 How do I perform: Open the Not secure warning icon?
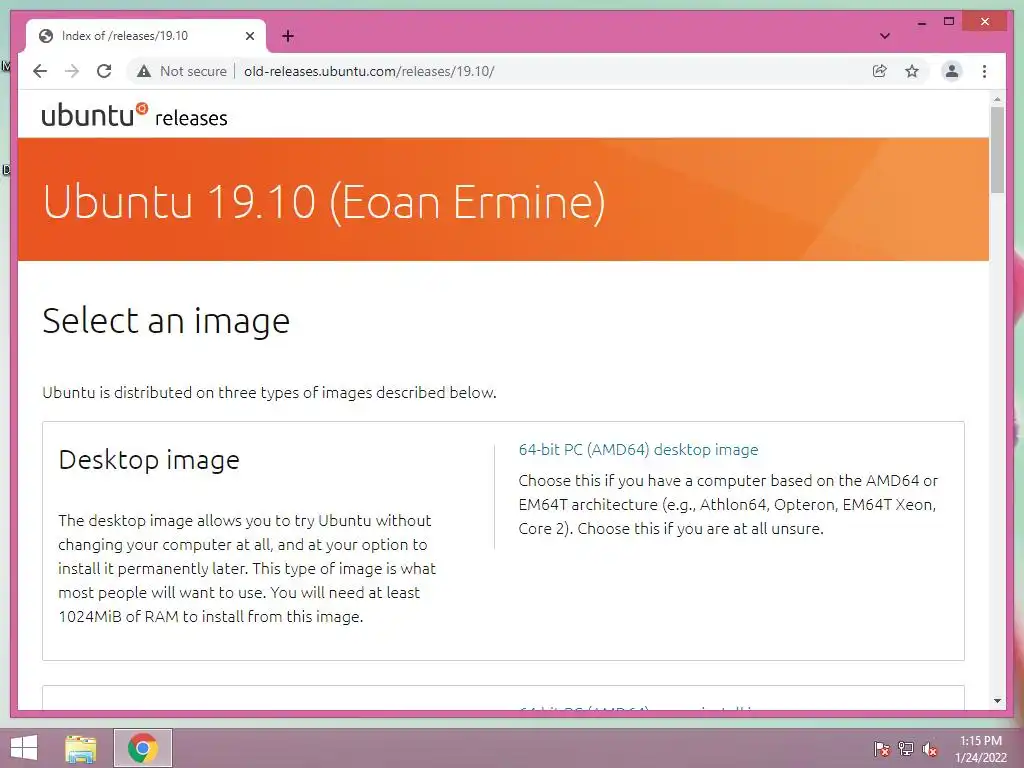tap(144, 71)
